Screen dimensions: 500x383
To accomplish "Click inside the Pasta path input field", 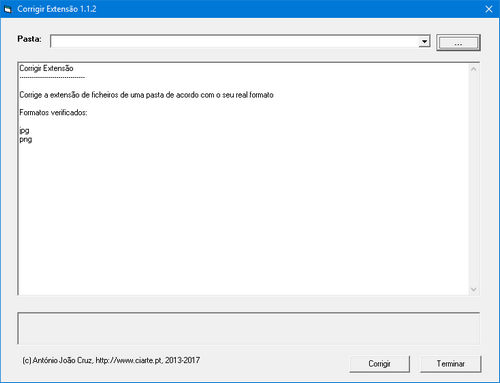I will 235,42.
